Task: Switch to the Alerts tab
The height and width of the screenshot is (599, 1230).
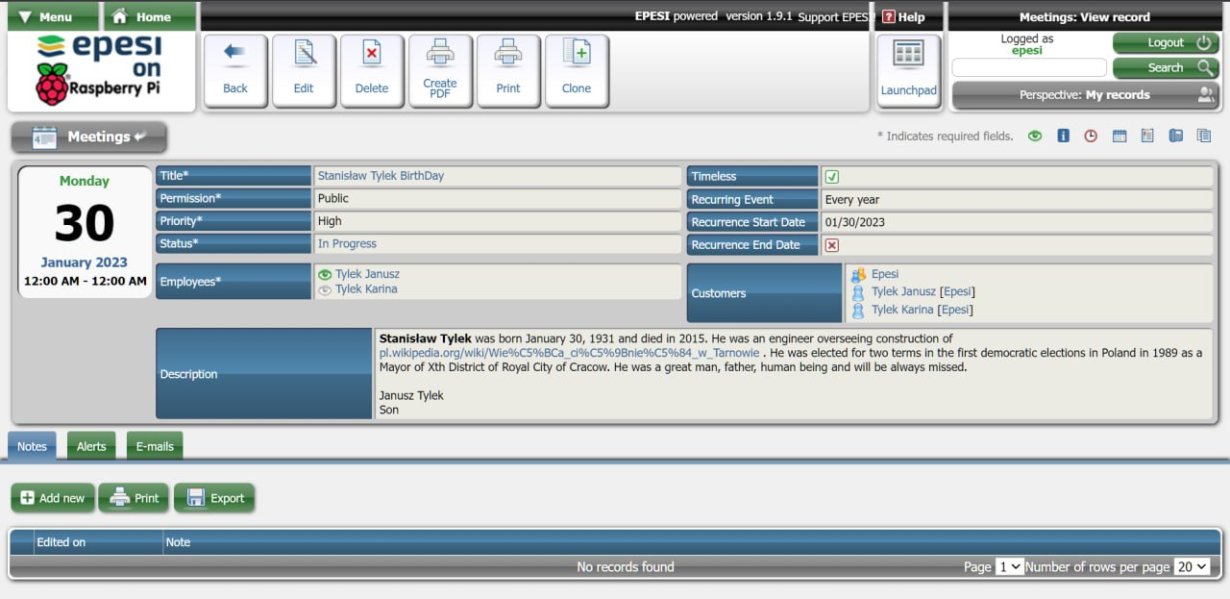Action: (91, 446)
